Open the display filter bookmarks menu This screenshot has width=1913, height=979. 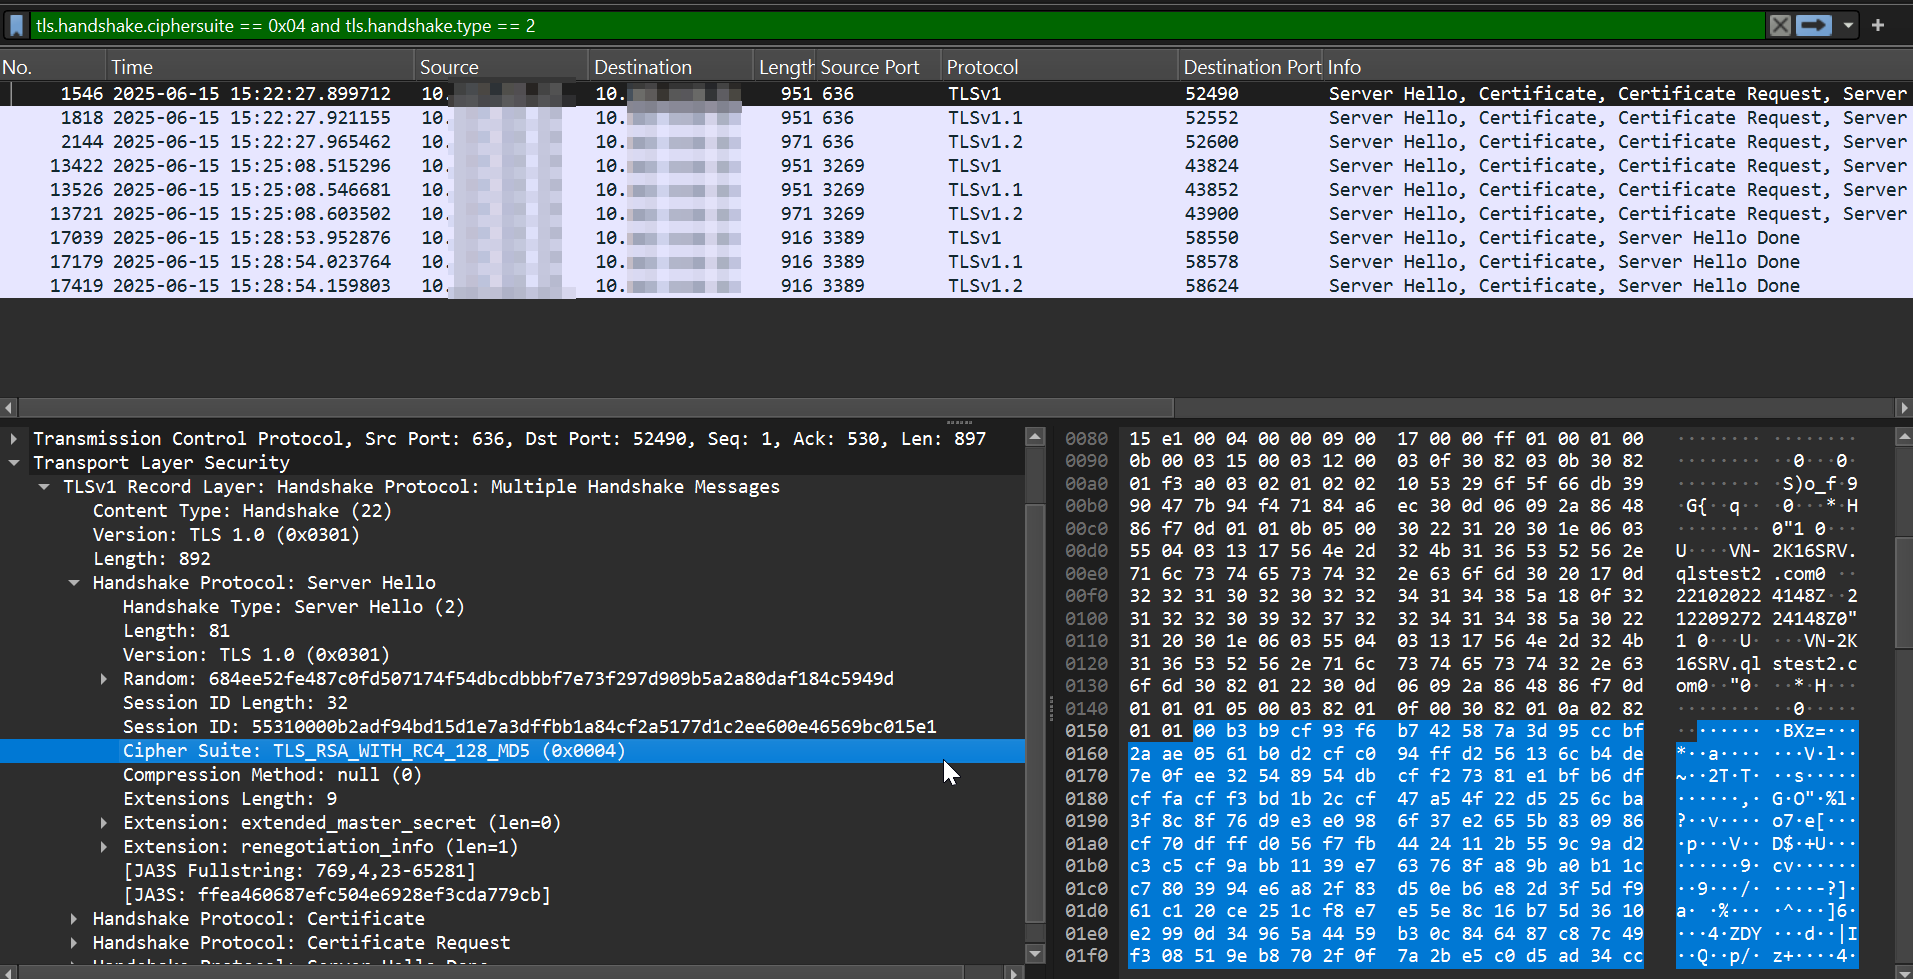pos(17,25)
